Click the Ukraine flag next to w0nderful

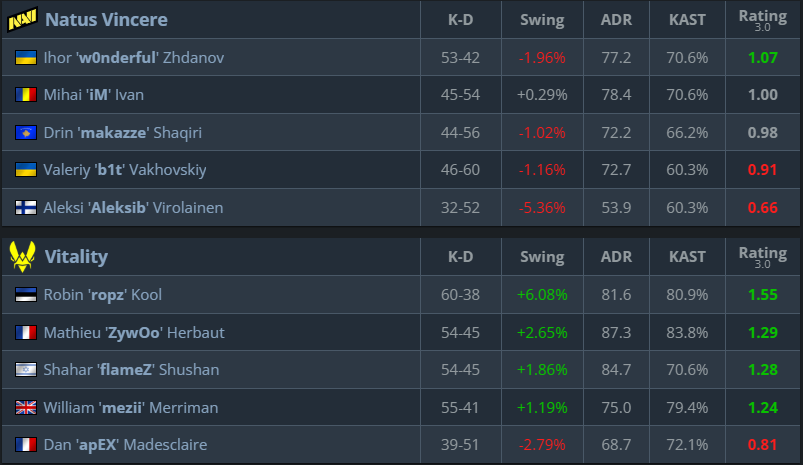[26, 57]
